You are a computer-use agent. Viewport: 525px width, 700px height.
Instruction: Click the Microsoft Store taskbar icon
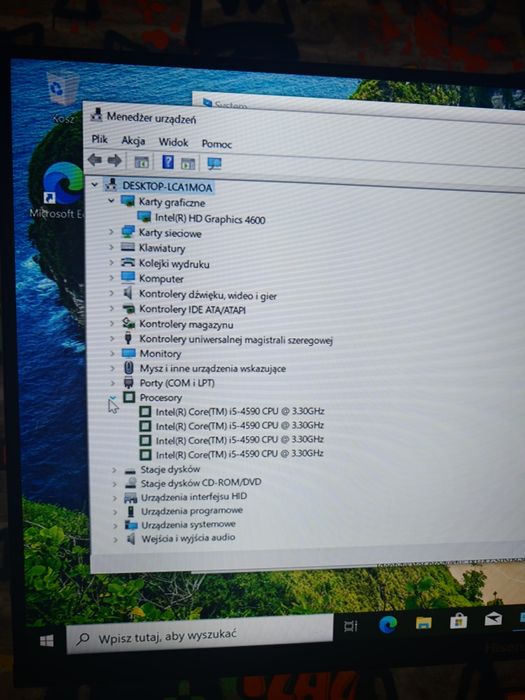pos(458,620)
